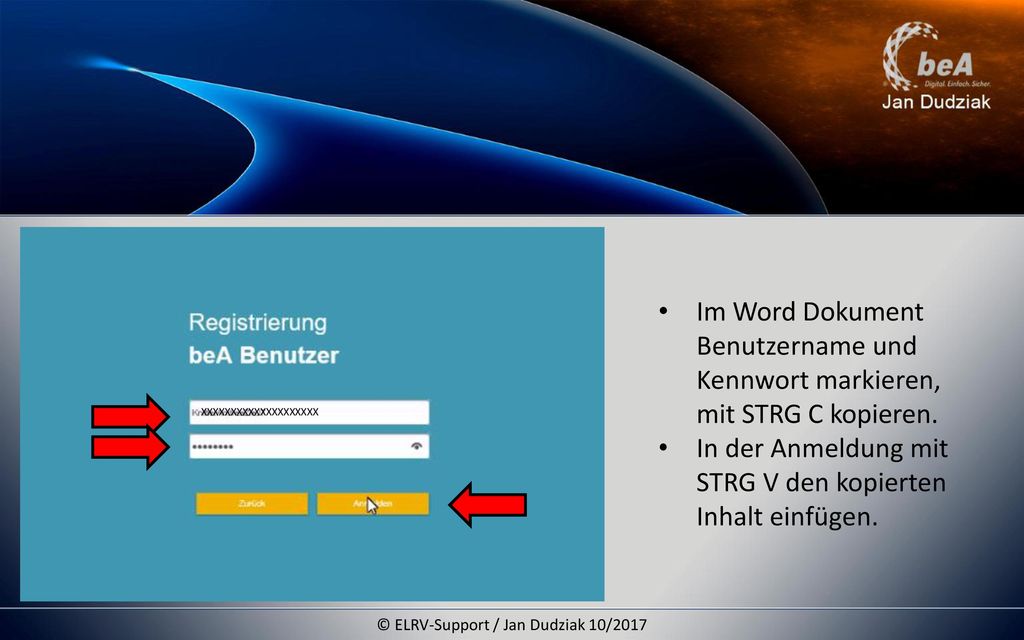Click the 'Im Word Dokument' bullet text
Viewport: 1024px width, 640px height.
coord(810,312)
